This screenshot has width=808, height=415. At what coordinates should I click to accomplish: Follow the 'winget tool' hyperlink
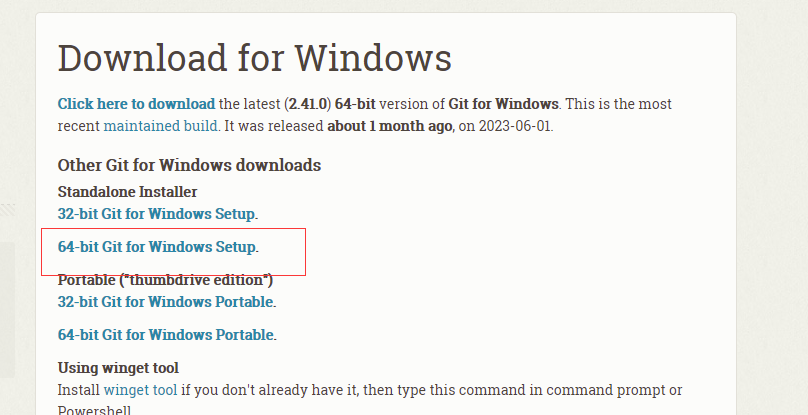coord(140,389)
